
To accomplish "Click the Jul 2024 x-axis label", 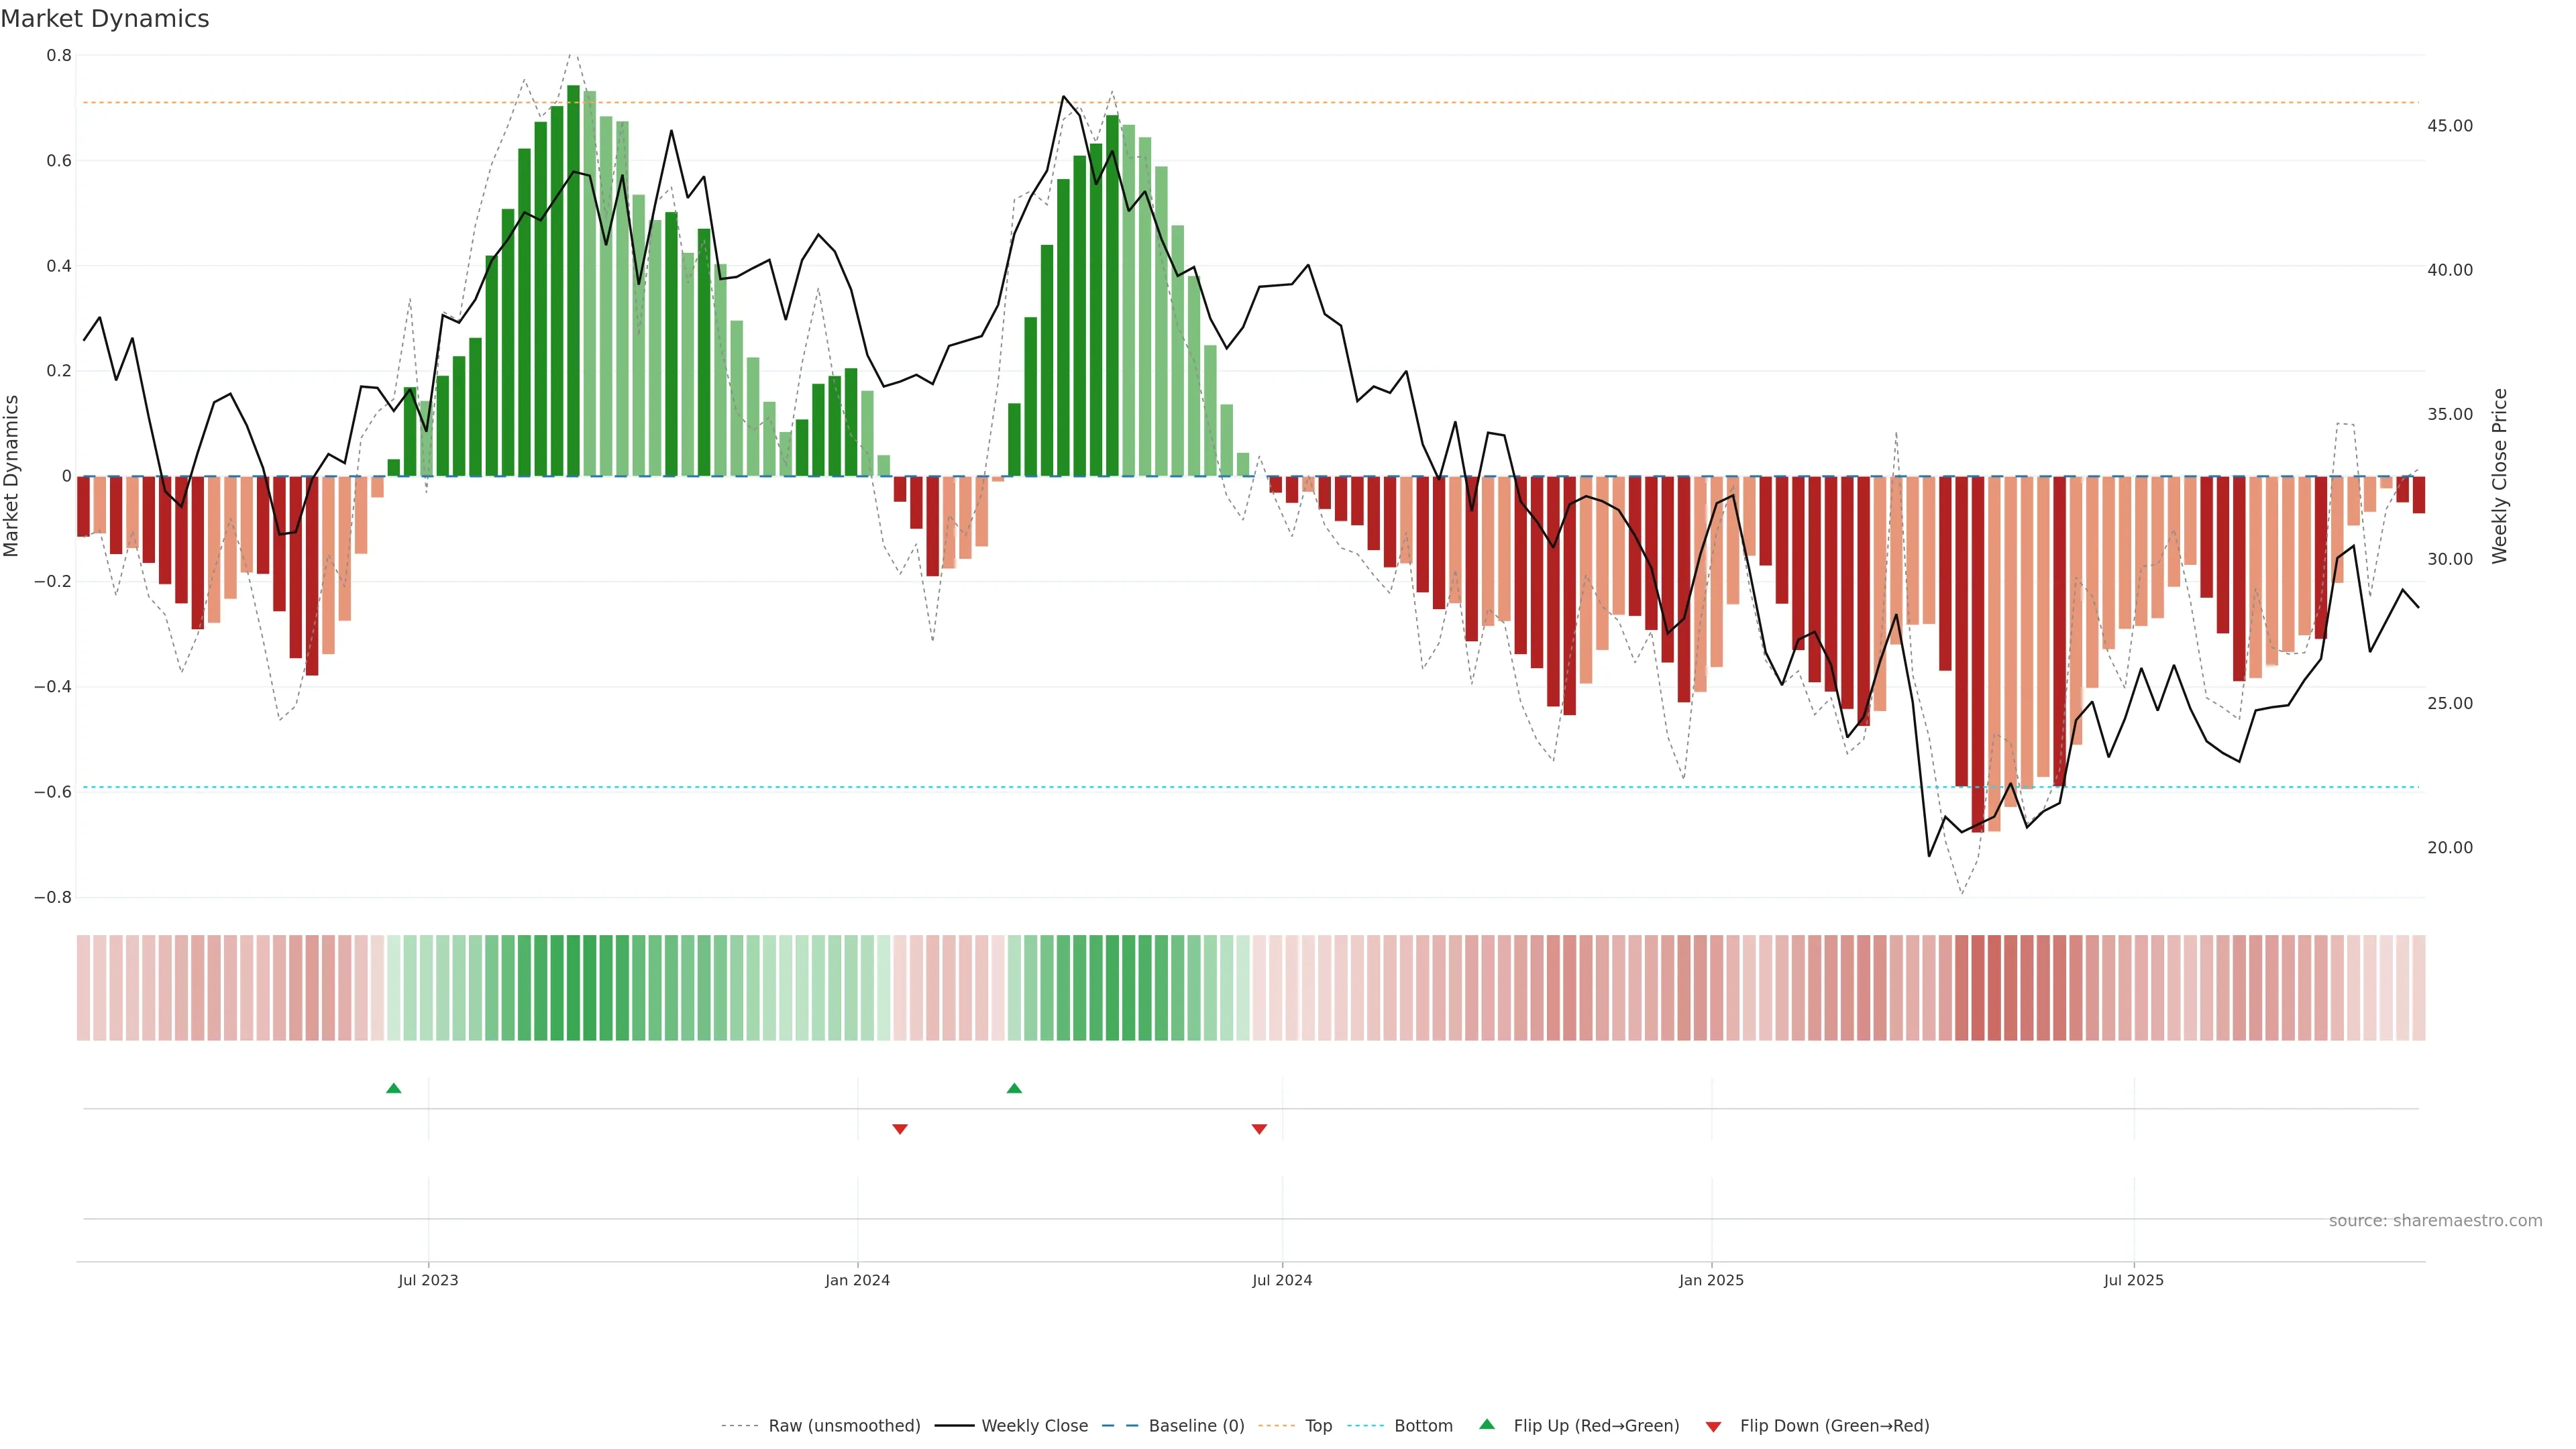I will click(x=1282, y=1280).
